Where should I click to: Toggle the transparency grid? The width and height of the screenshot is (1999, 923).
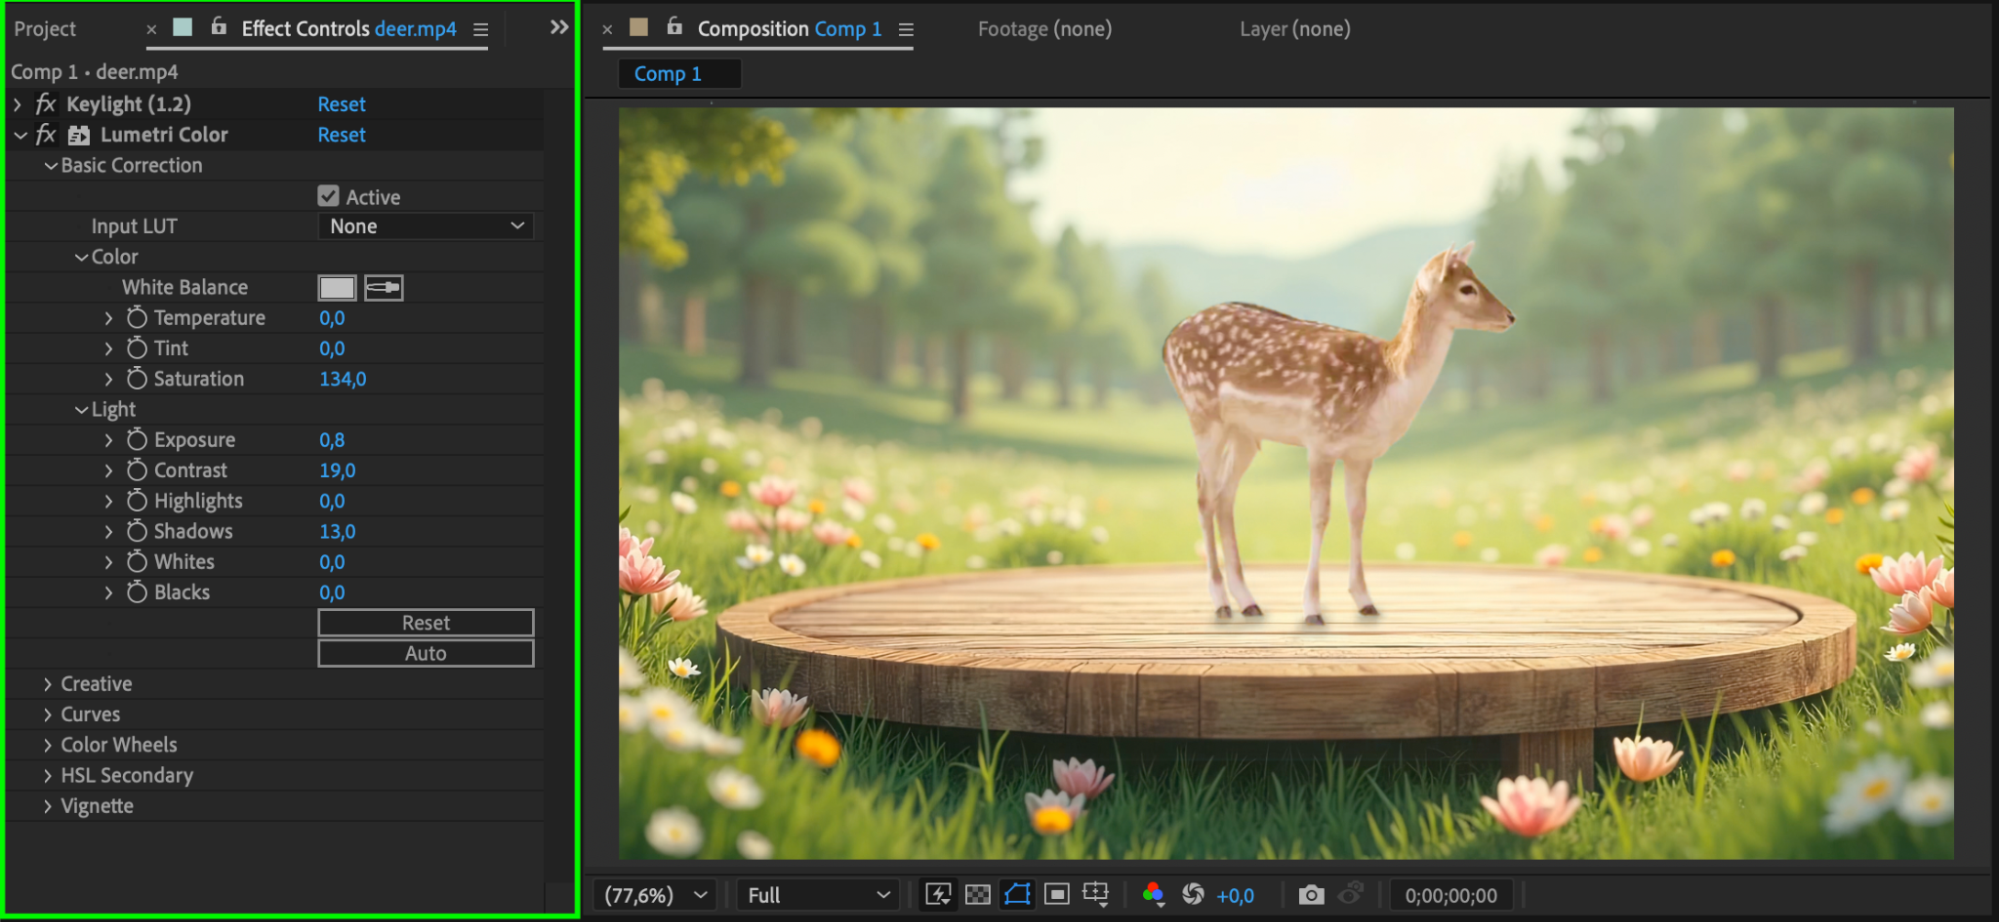978,895
